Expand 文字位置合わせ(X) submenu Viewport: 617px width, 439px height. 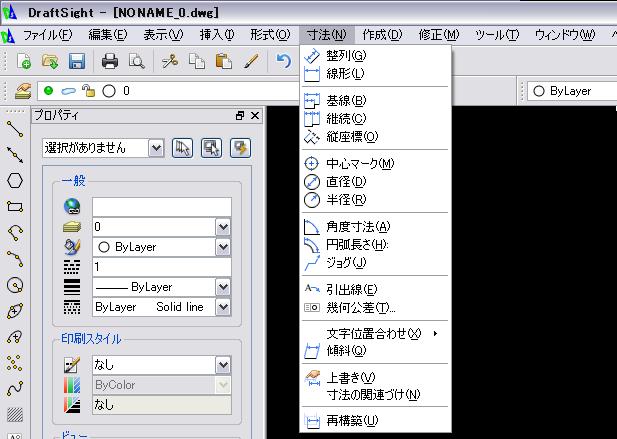point(375,334)
